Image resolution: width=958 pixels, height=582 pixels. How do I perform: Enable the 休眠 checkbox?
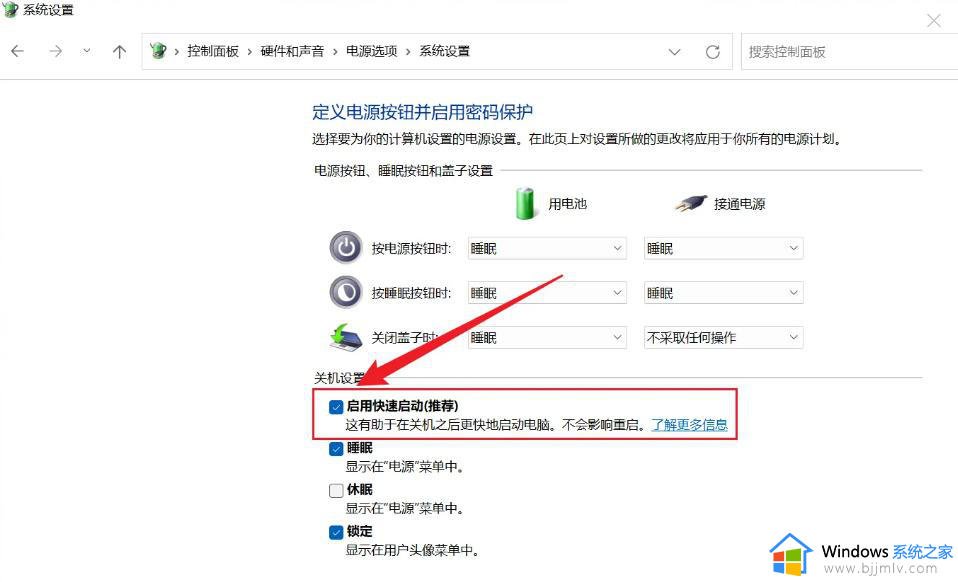point(336,490)
